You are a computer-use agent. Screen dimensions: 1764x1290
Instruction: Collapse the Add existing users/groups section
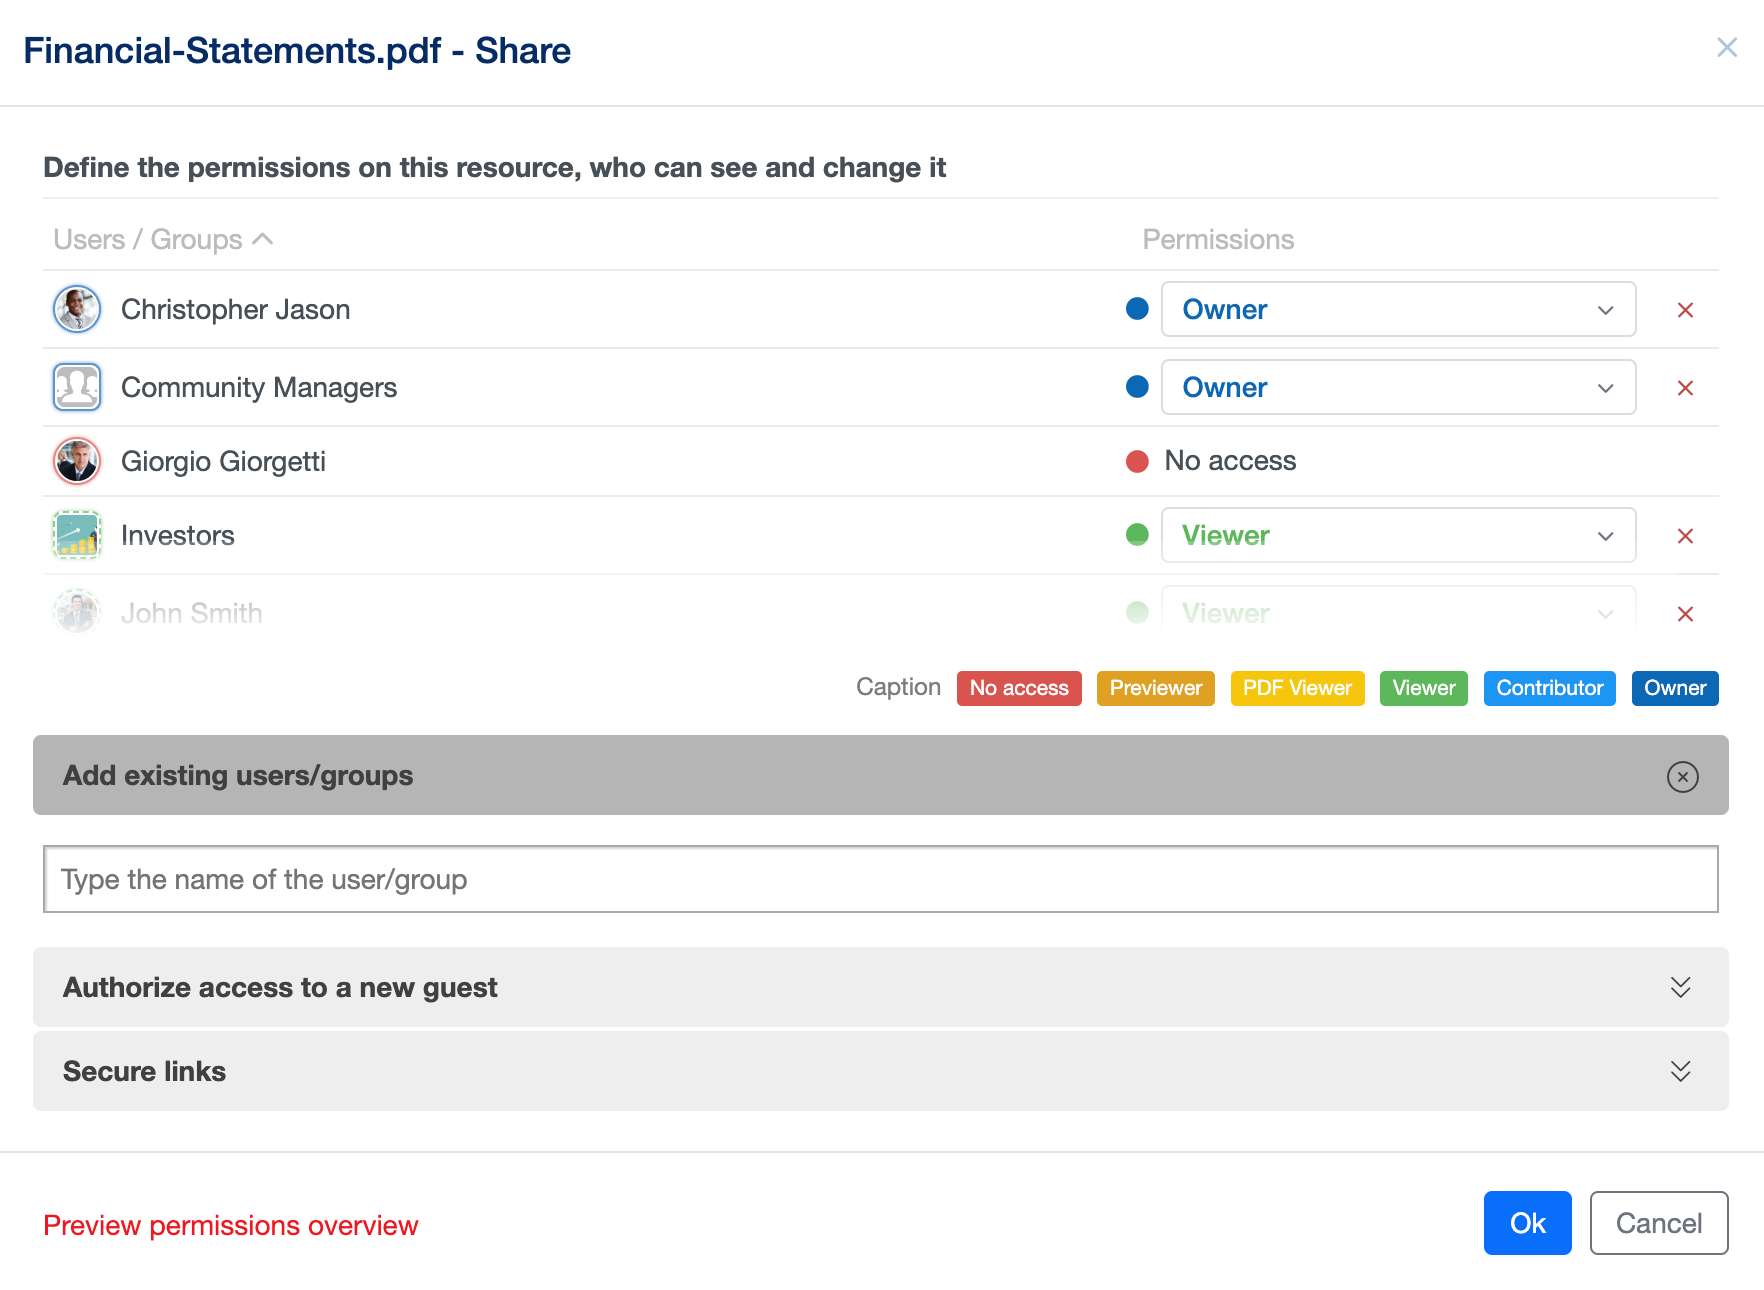pos(1682,776)
